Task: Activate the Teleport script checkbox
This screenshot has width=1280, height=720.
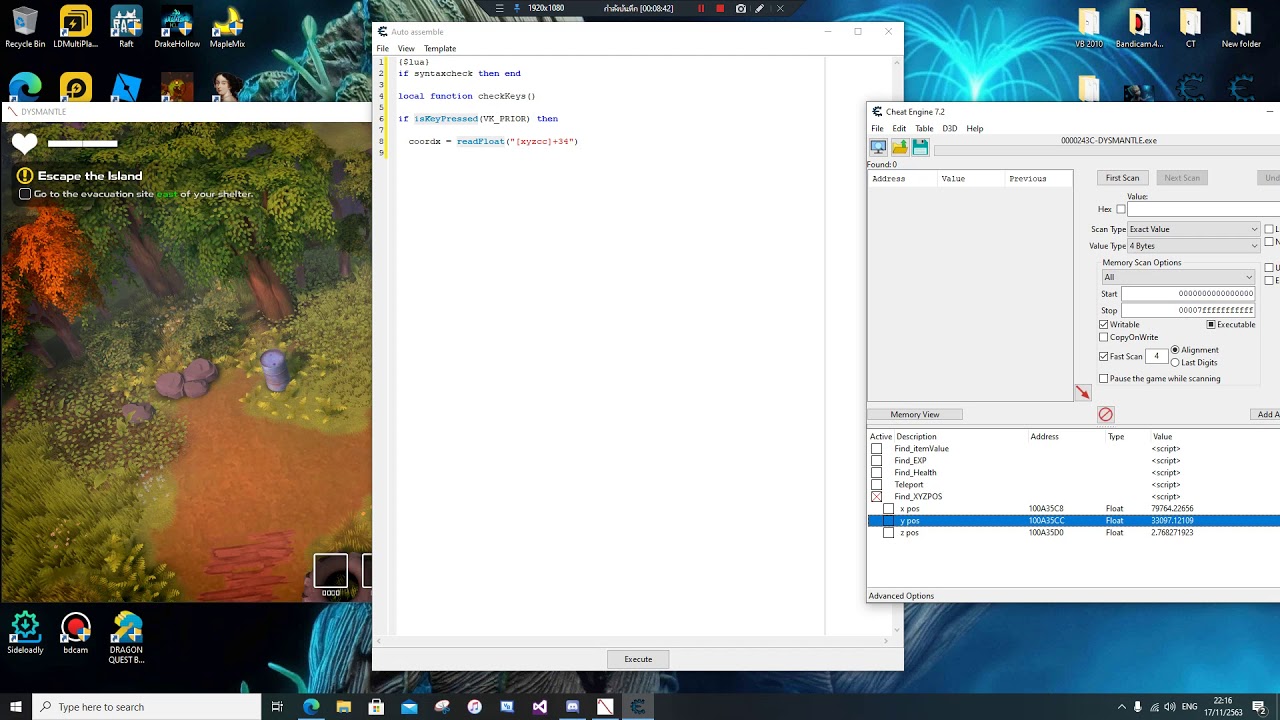Action: [x=877, y=485]
